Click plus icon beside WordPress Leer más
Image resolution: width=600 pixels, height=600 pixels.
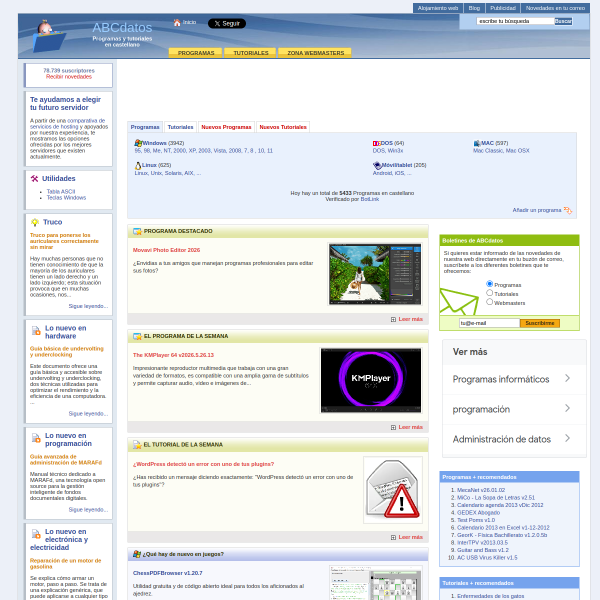point(393,538)
